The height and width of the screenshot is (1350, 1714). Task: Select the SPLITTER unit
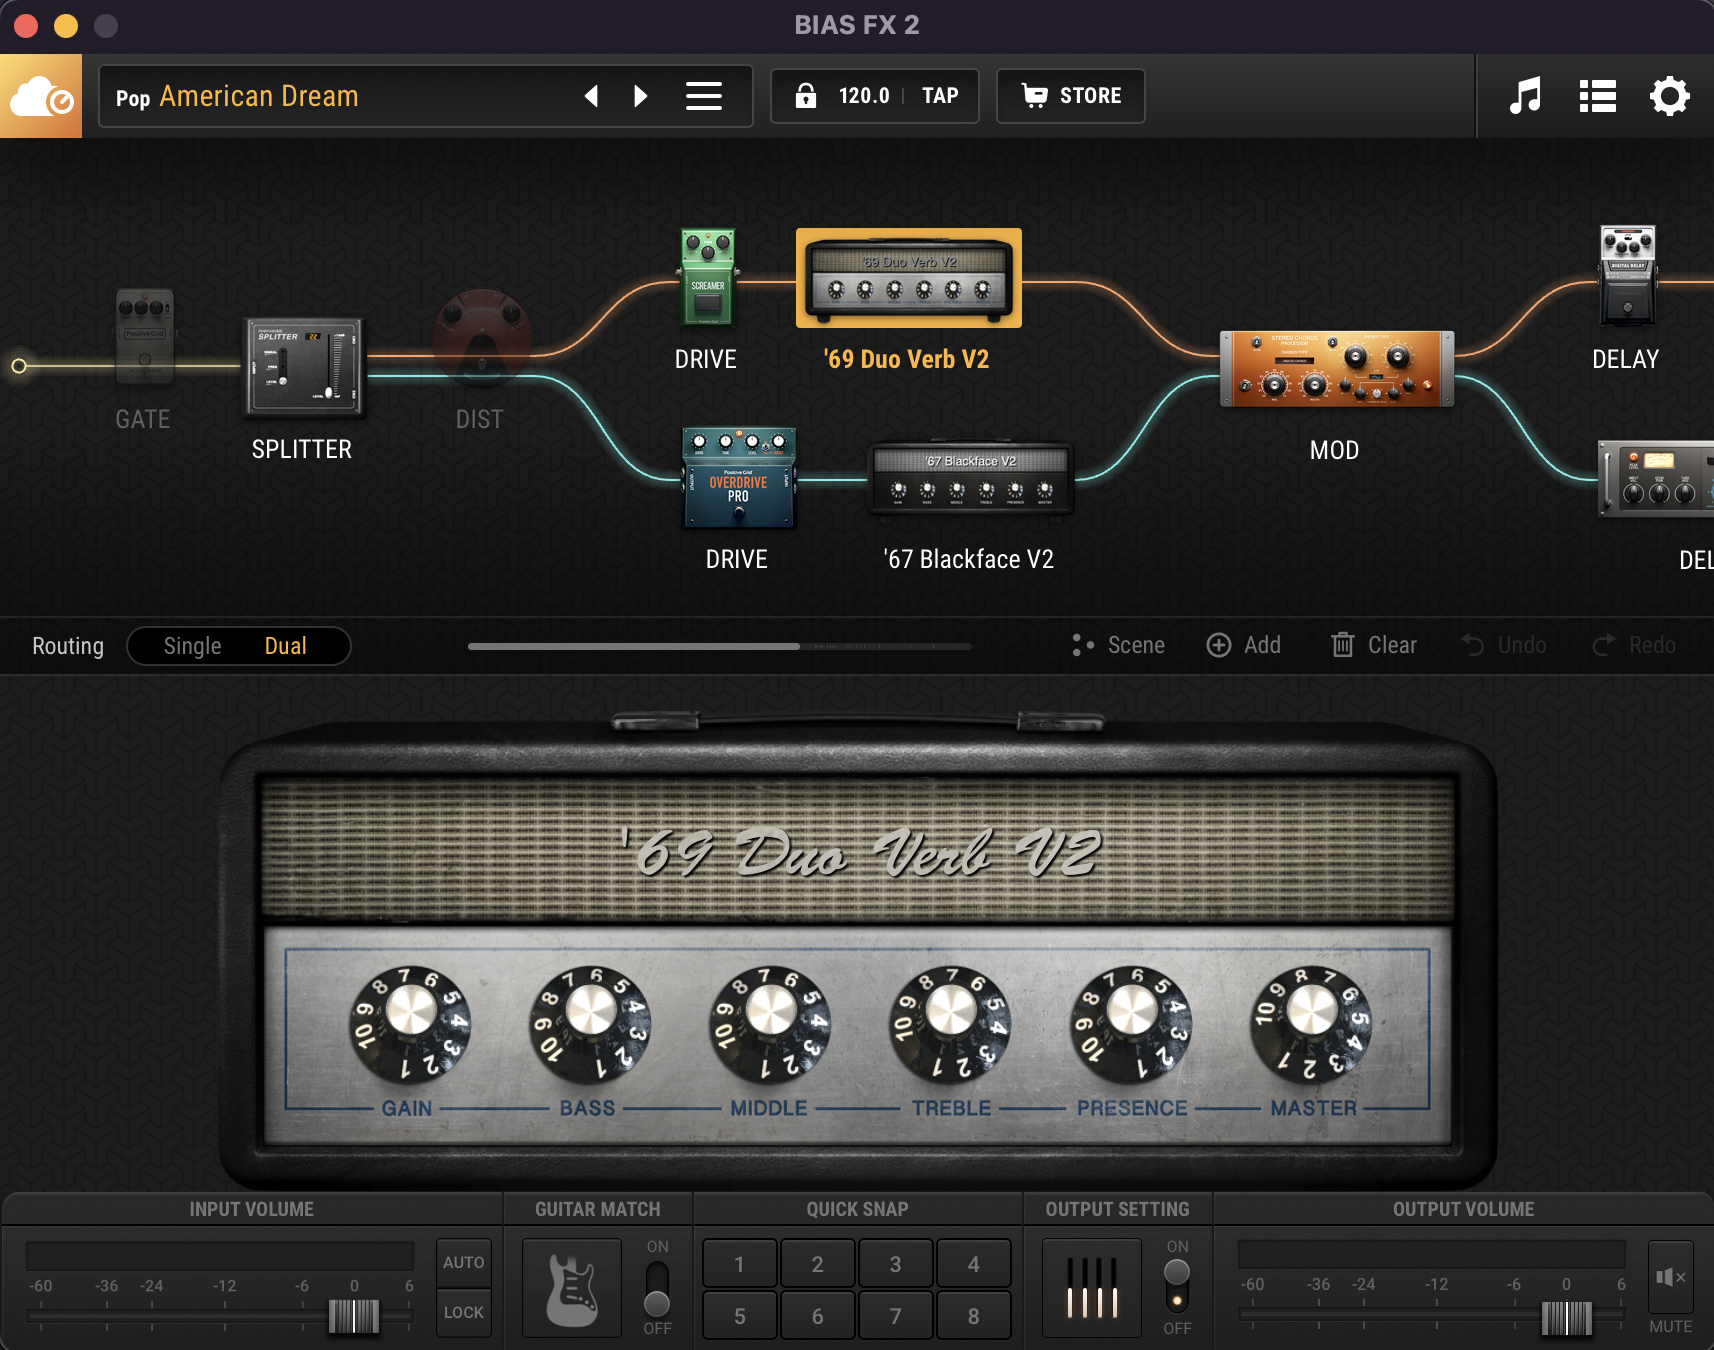304,367
